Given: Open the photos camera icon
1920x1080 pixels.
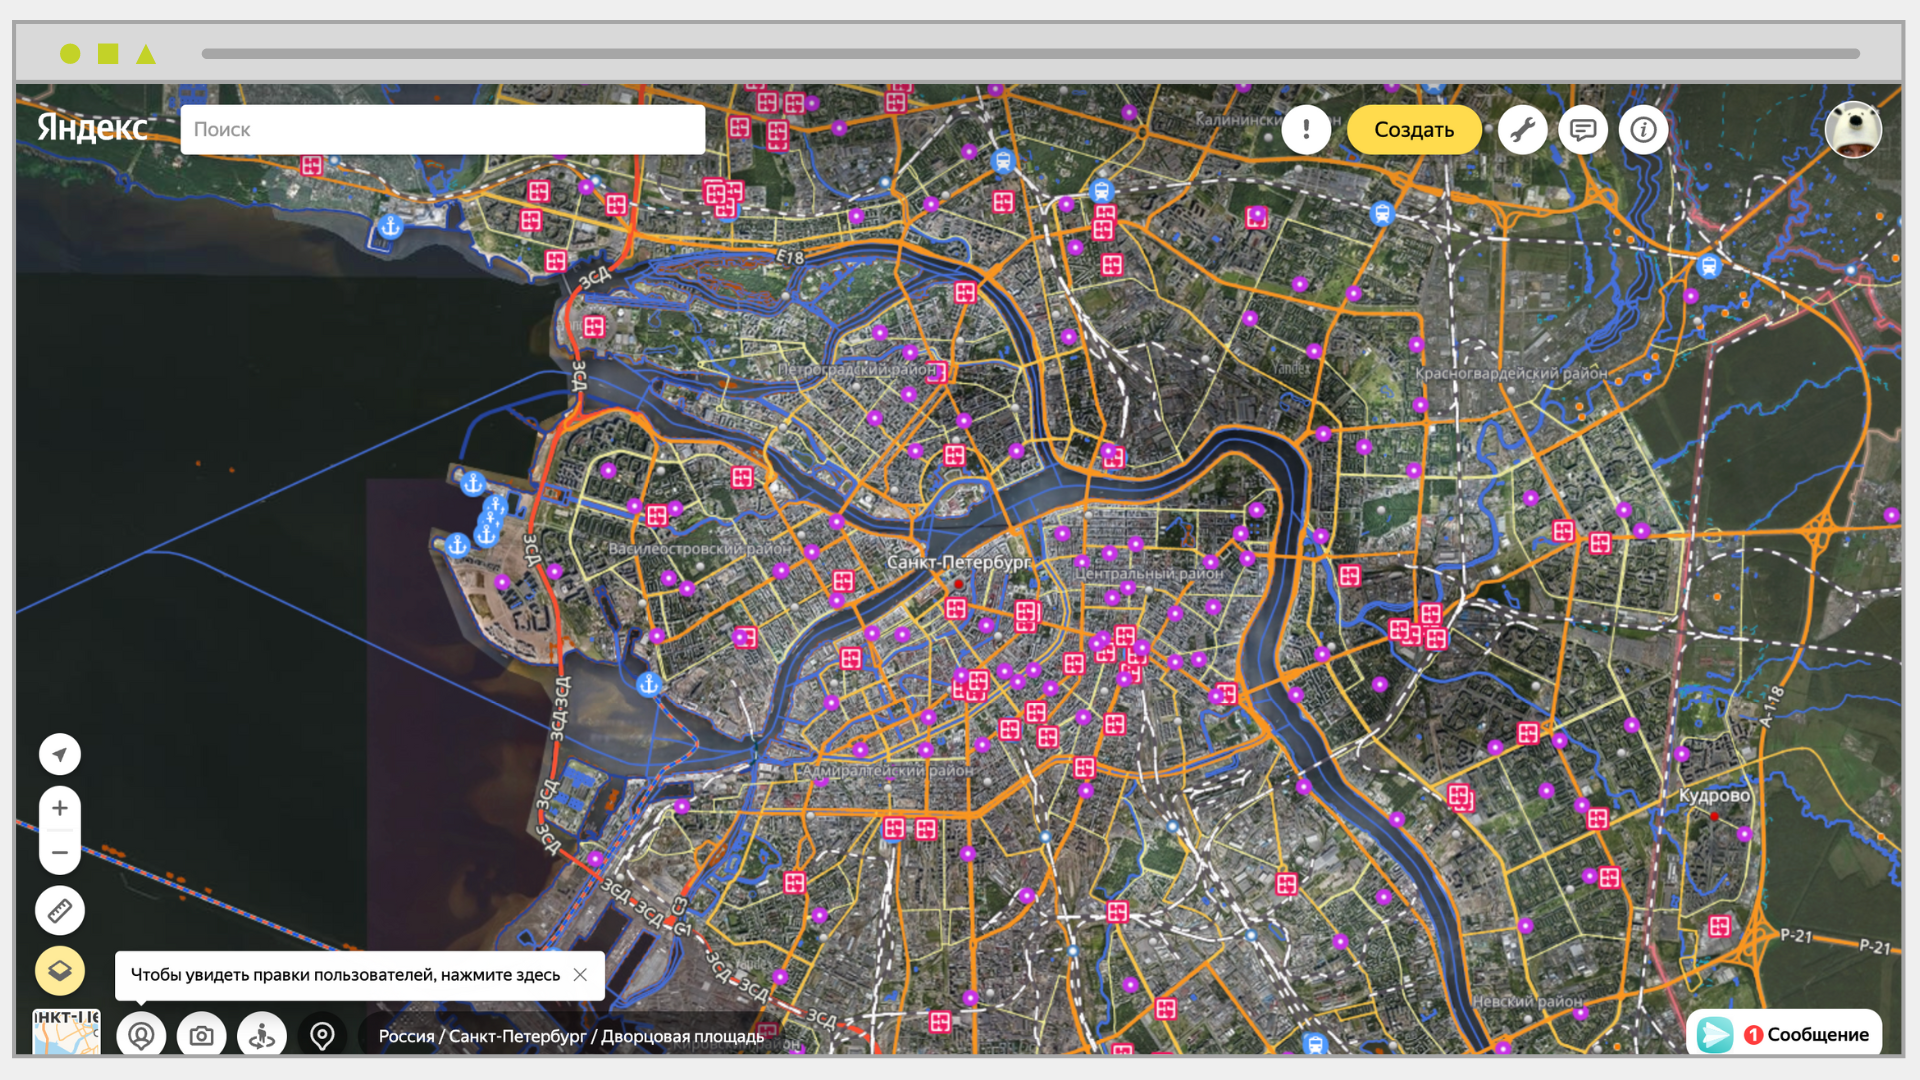Looking at the screenshot, I should tap(201, 1035).
